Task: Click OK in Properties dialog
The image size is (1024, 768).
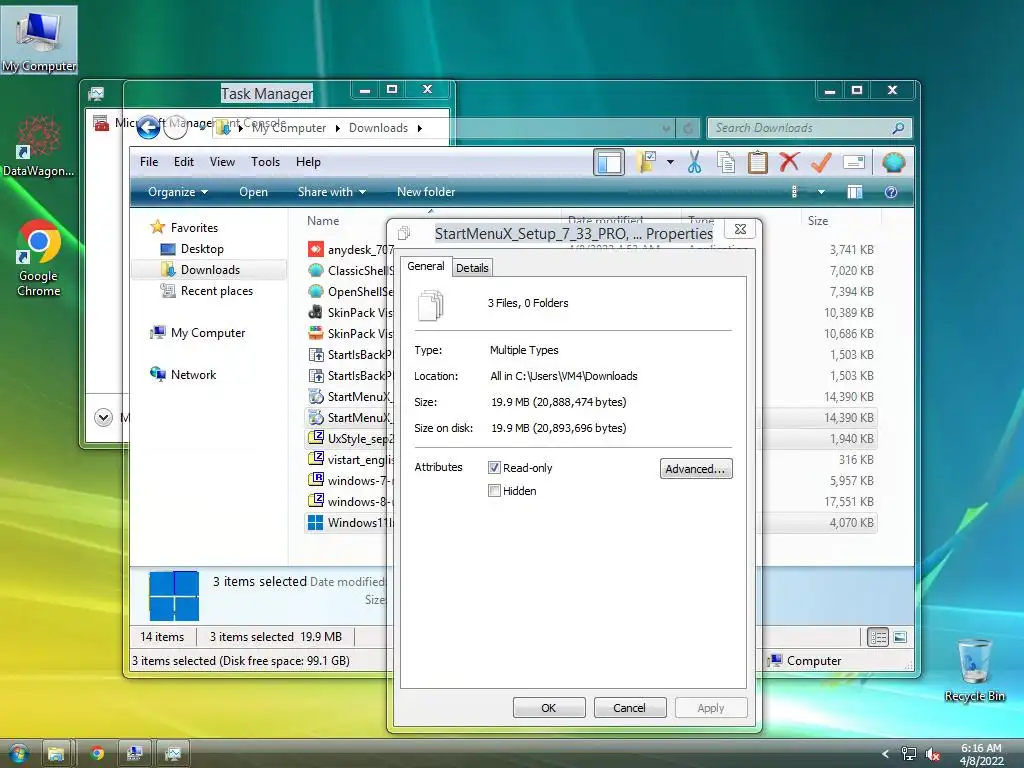Action: click(549, 708)
